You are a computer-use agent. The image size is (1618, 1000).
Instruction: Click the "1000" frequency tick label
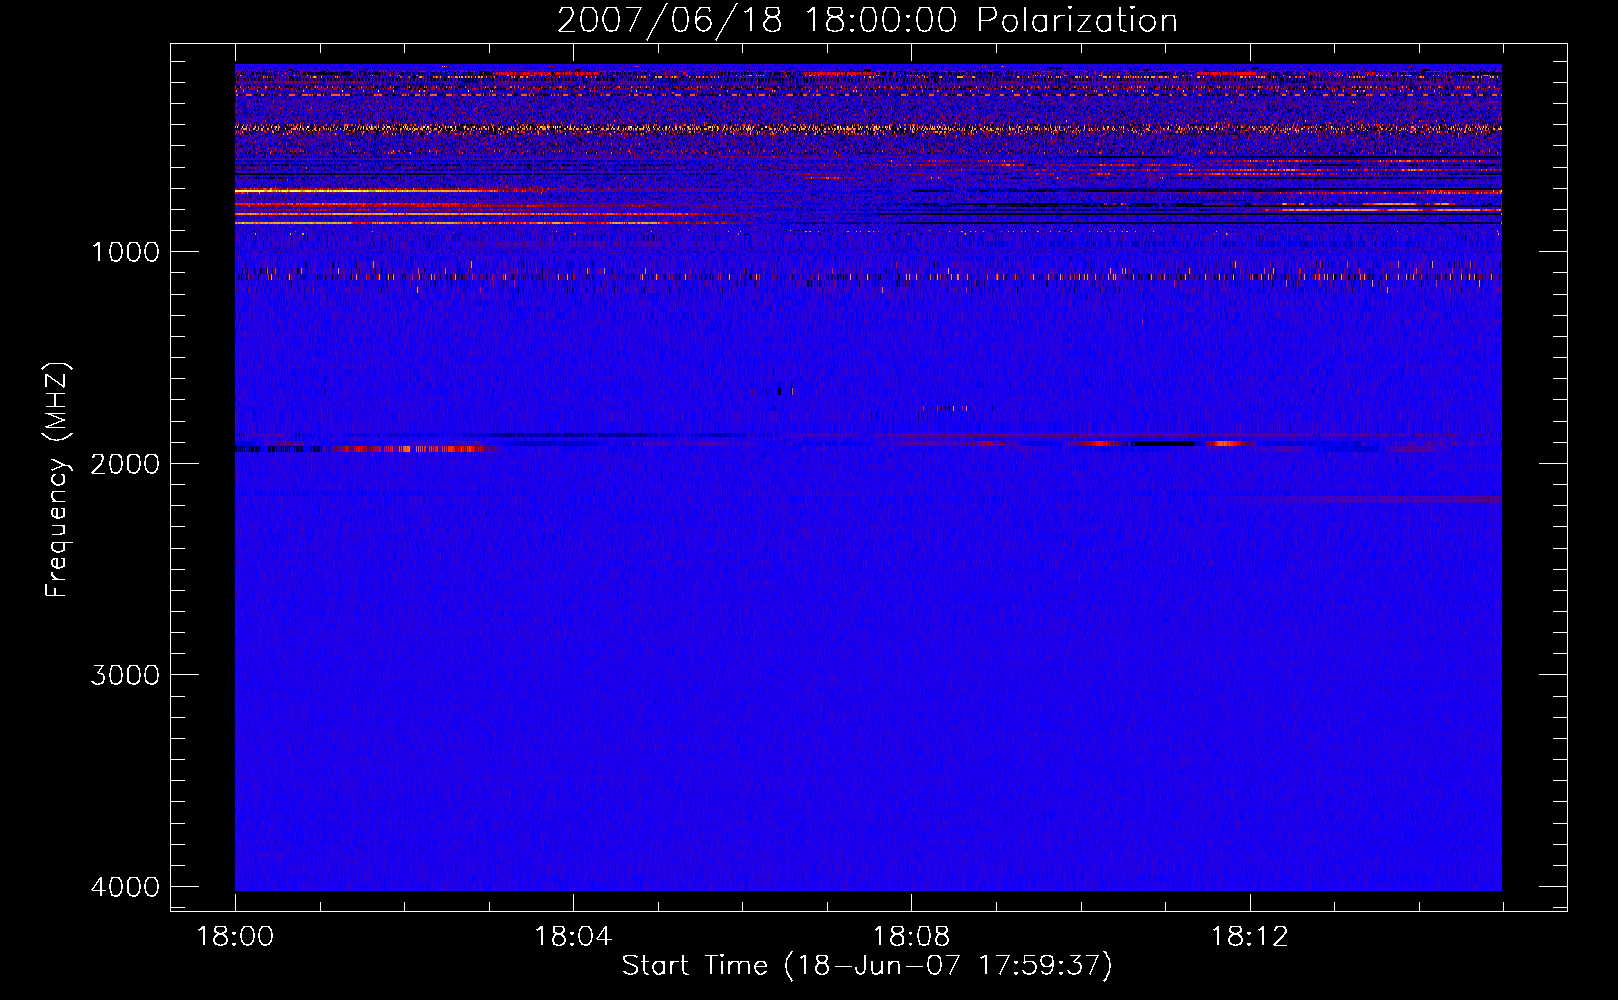pos(125,252)
